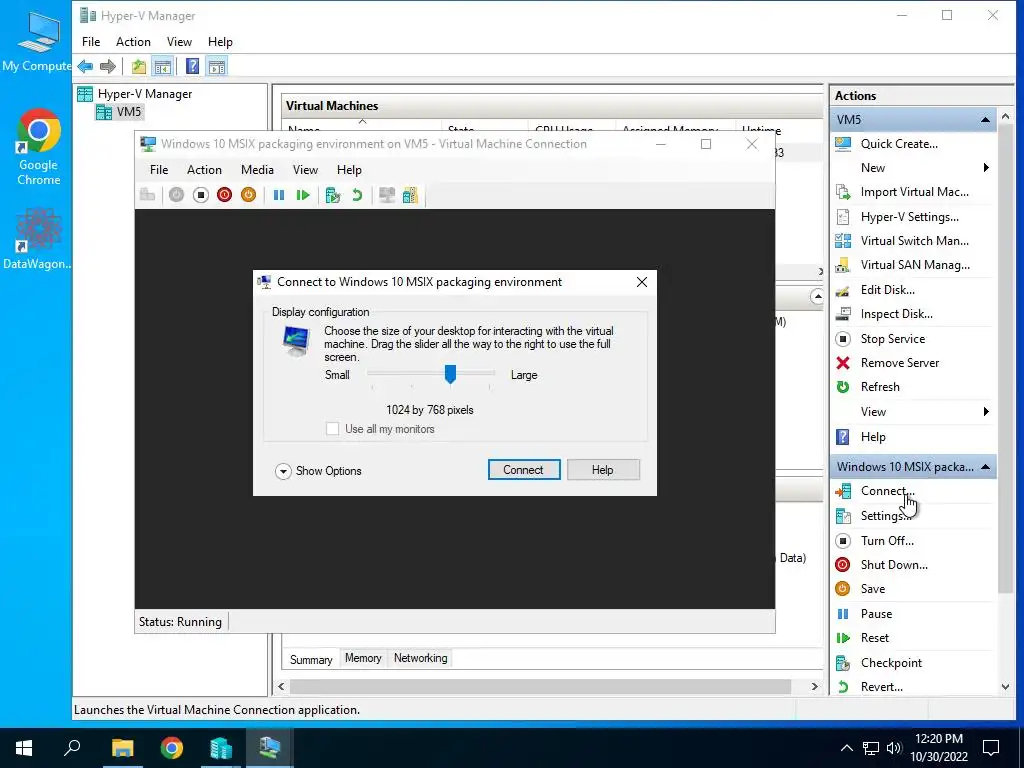
Task: Click the red Shut Down toolbar icon
Action: [x=225, y=195]
